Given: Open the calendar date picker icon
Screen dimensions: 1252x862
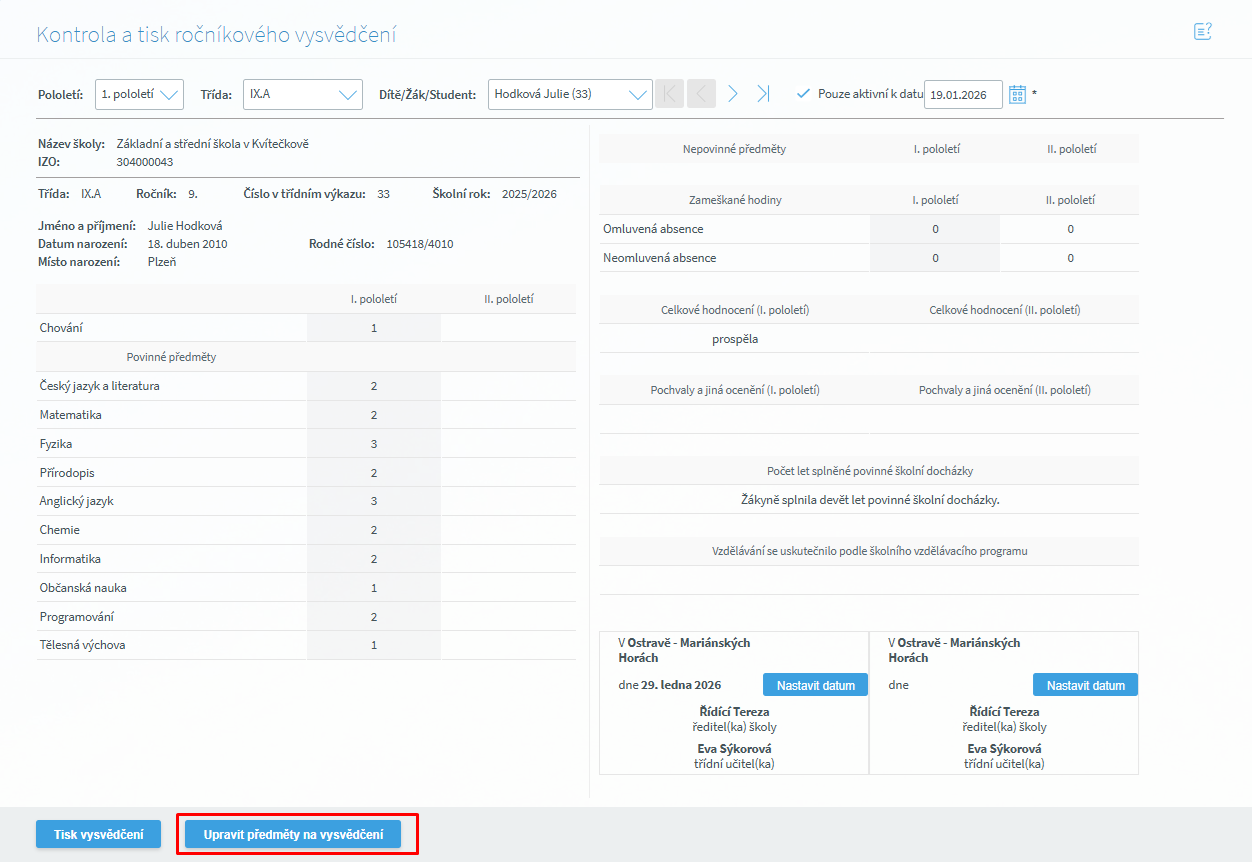Looking at the screenshot, I should pyautogui.click(x=1017, y=94).
